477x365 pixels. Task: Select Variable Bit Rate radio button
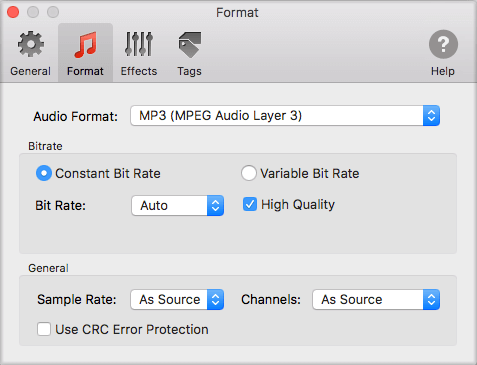click(x=249, y=173)
